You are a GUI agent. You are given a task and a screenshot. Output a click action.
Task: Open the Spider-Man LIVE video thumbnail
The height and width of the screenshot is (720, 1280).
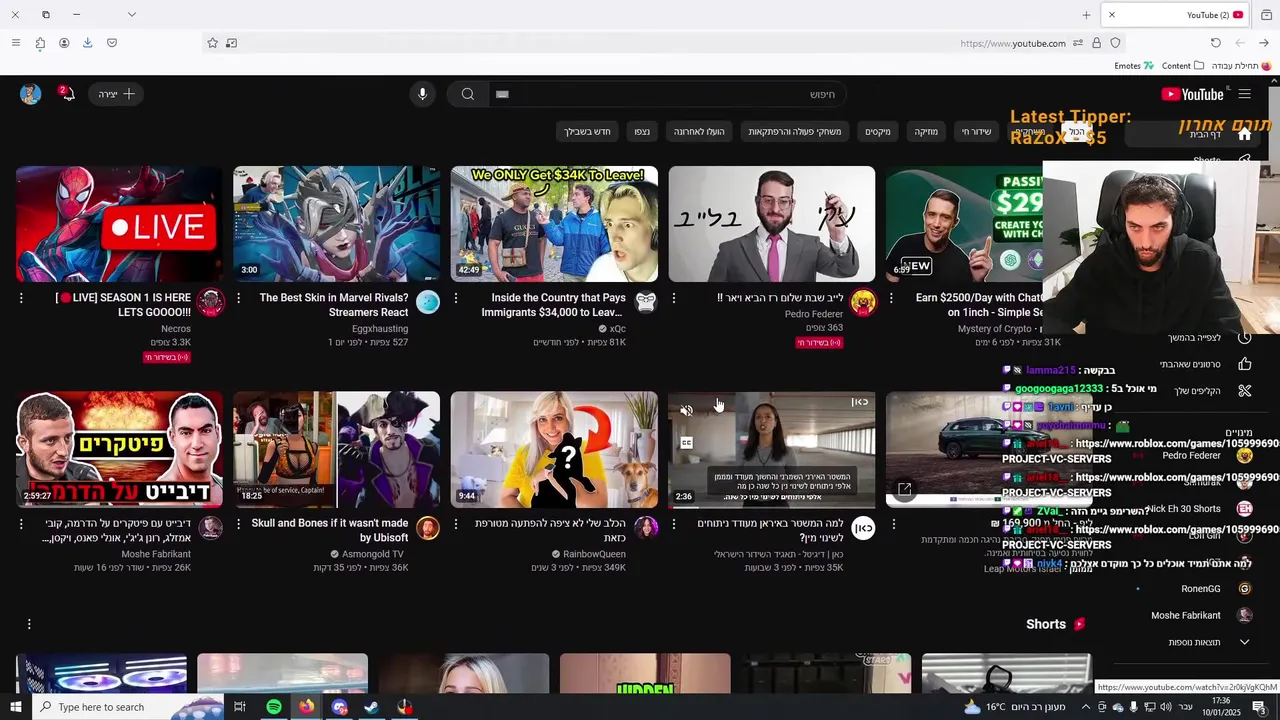point(119,224)
